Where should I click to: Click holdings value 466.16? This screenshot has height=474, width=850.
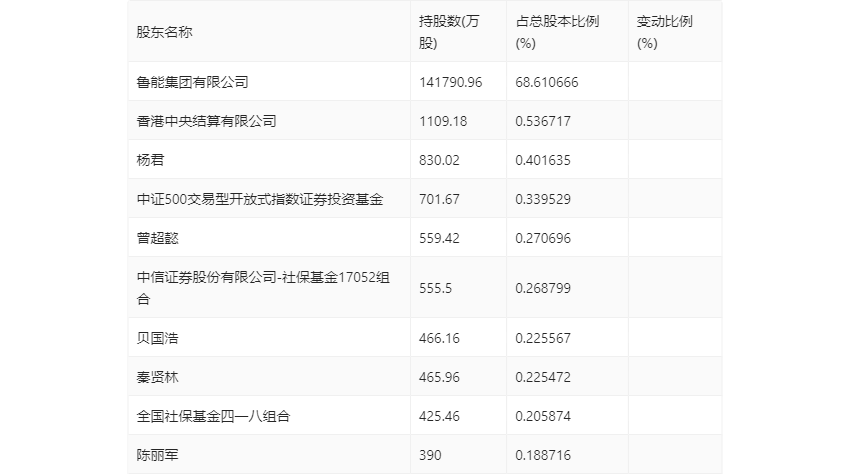pos(439,338)
